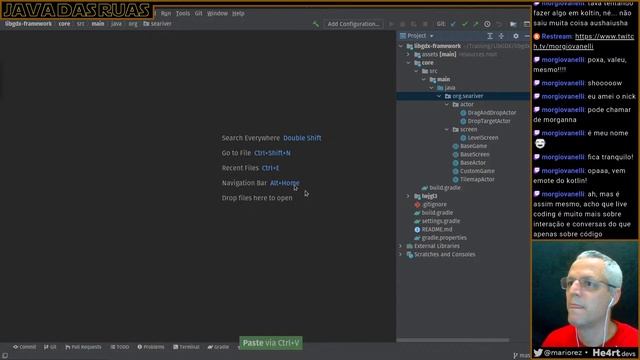Image resolution: width=640 pixels, height=360 pixels.
Task: Collapse the org.searlver package
Action: click(x=439, y=96)
